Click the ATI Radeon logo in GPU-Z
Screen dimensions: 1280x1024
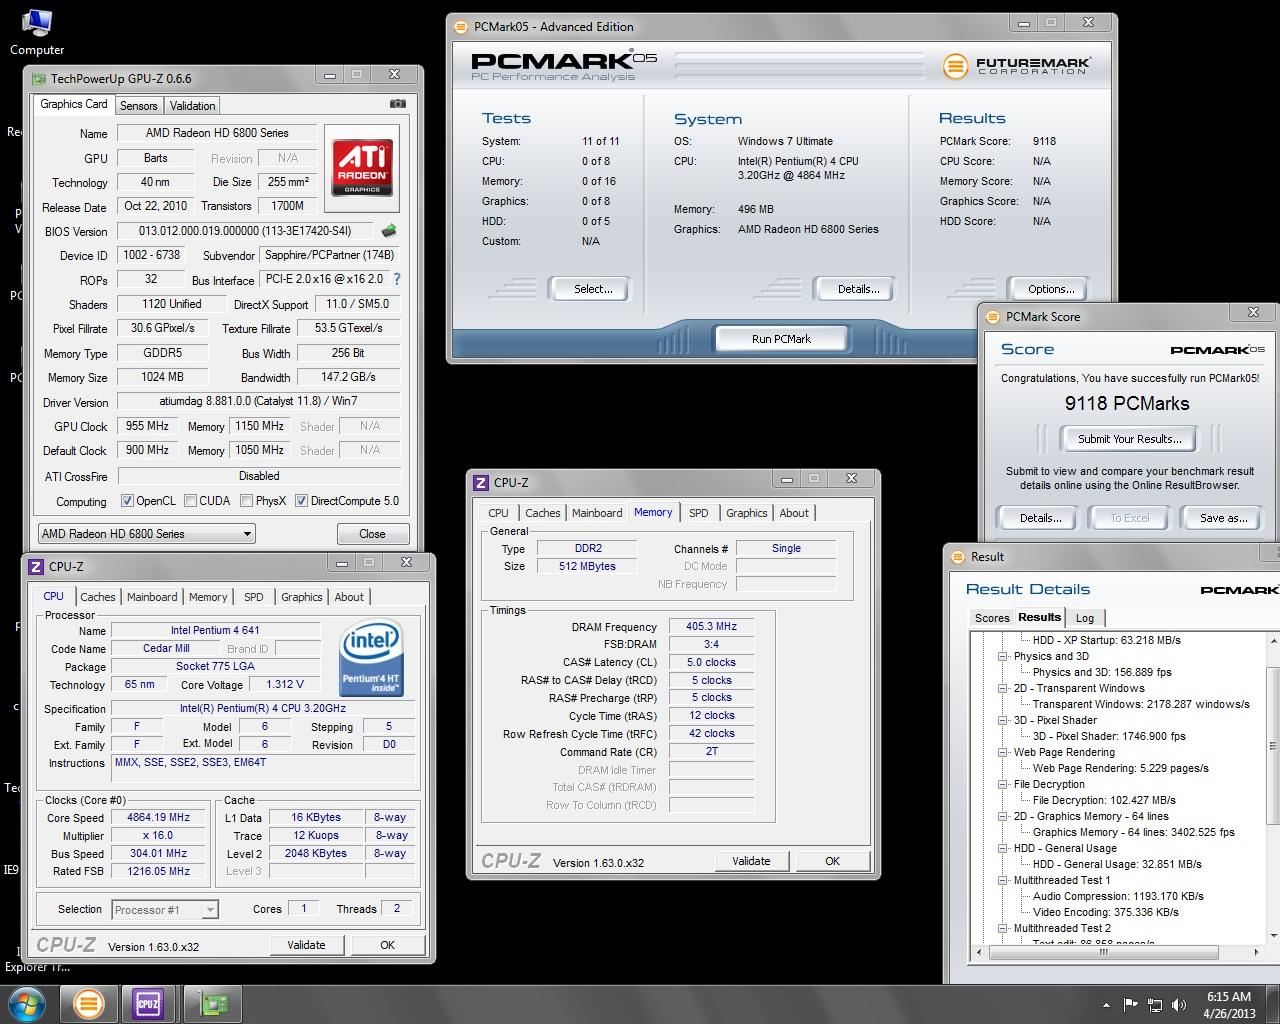coord(362,167)
